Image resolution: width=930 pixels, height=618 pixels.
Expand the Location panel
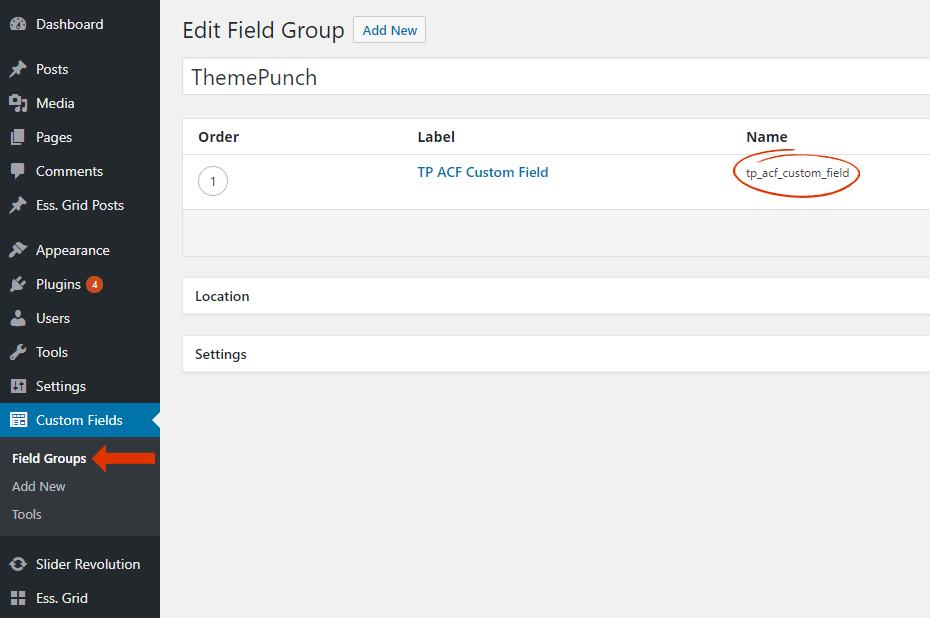[x=556, y=296]
